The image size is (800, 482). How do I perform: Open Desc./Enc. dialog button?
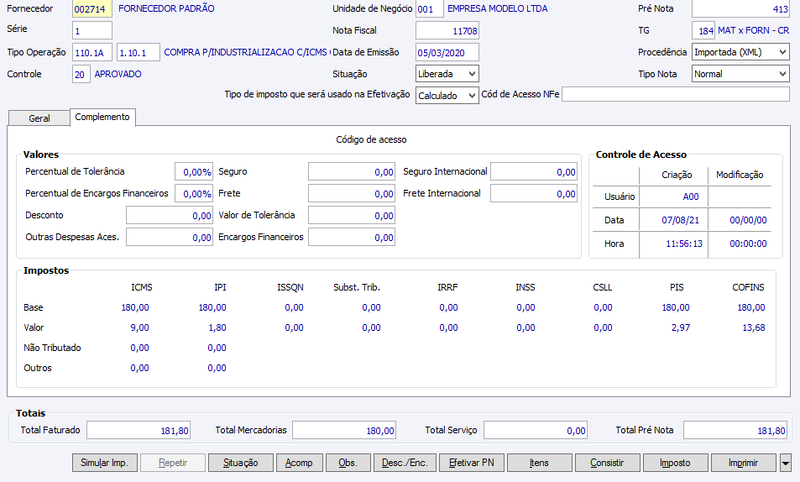405,463
